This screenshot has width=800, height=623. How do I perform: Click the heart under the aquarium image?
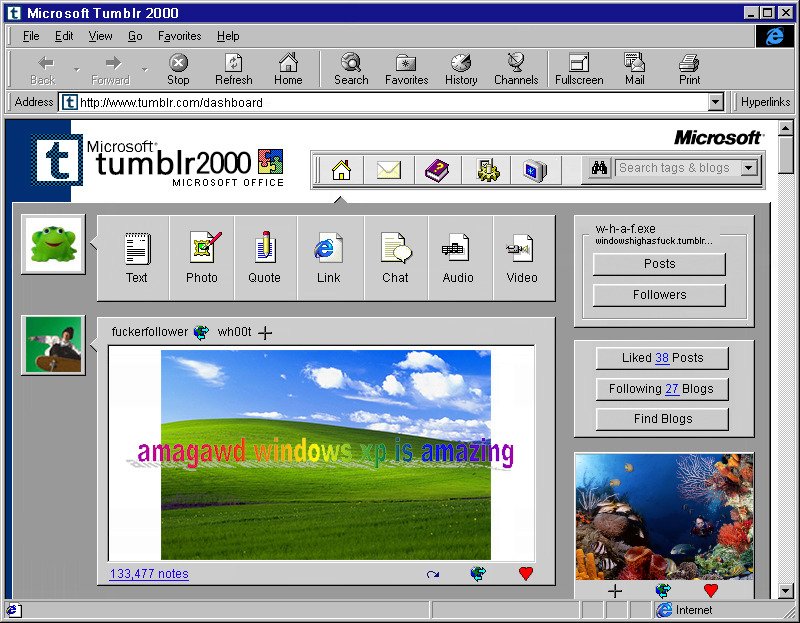[x=711, y=591]
